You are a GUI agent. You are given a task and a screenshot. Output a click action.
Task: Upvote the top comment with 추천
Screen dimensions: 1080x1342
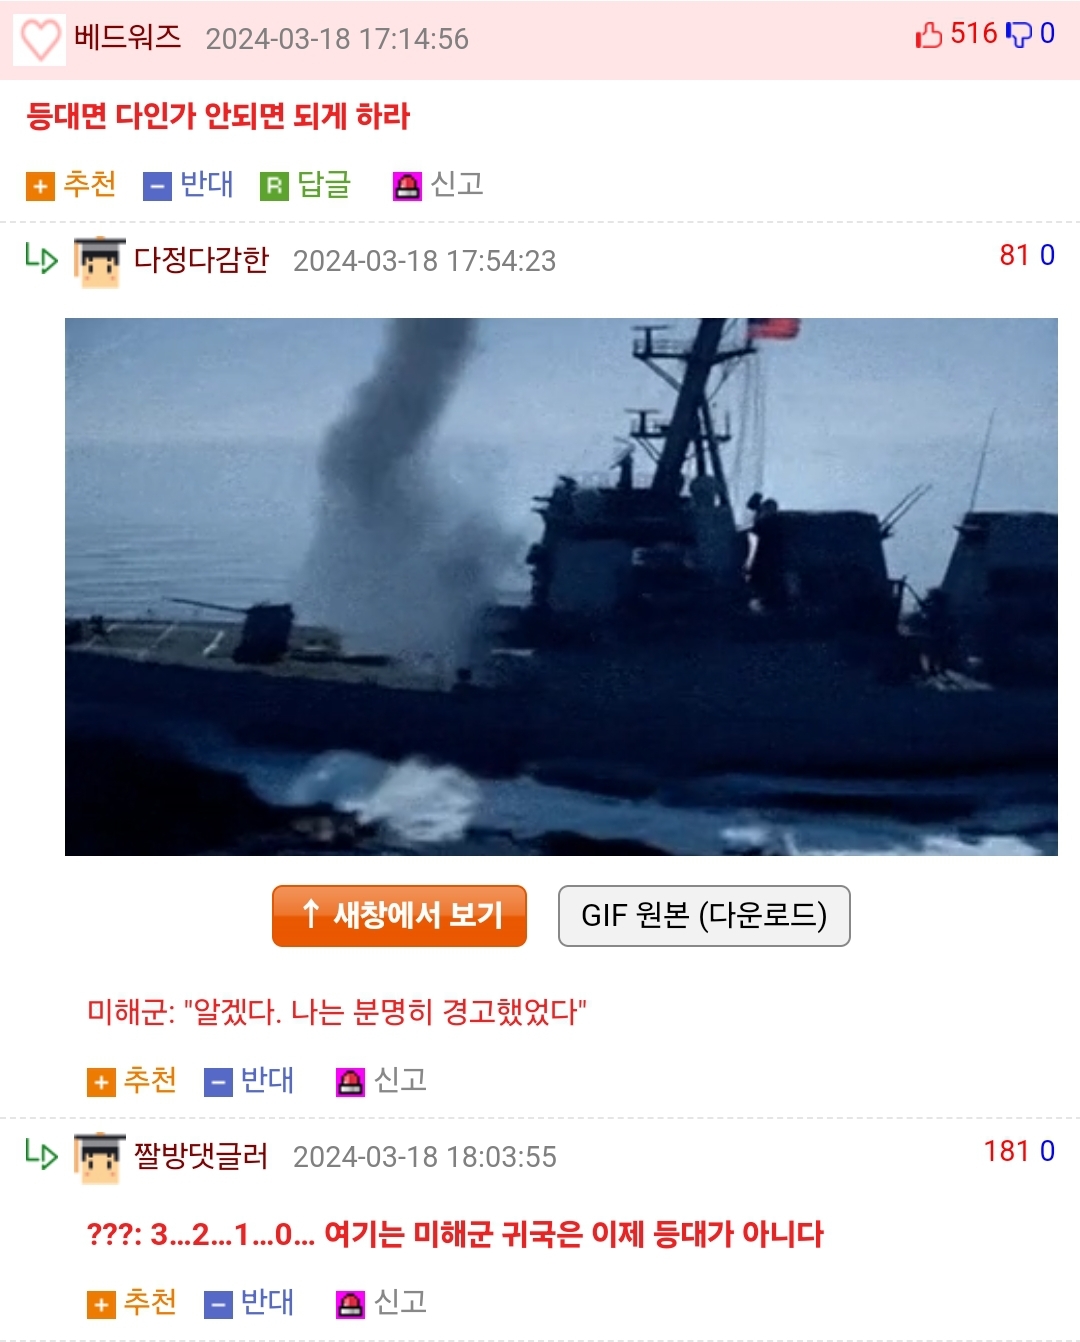[71, 185]
